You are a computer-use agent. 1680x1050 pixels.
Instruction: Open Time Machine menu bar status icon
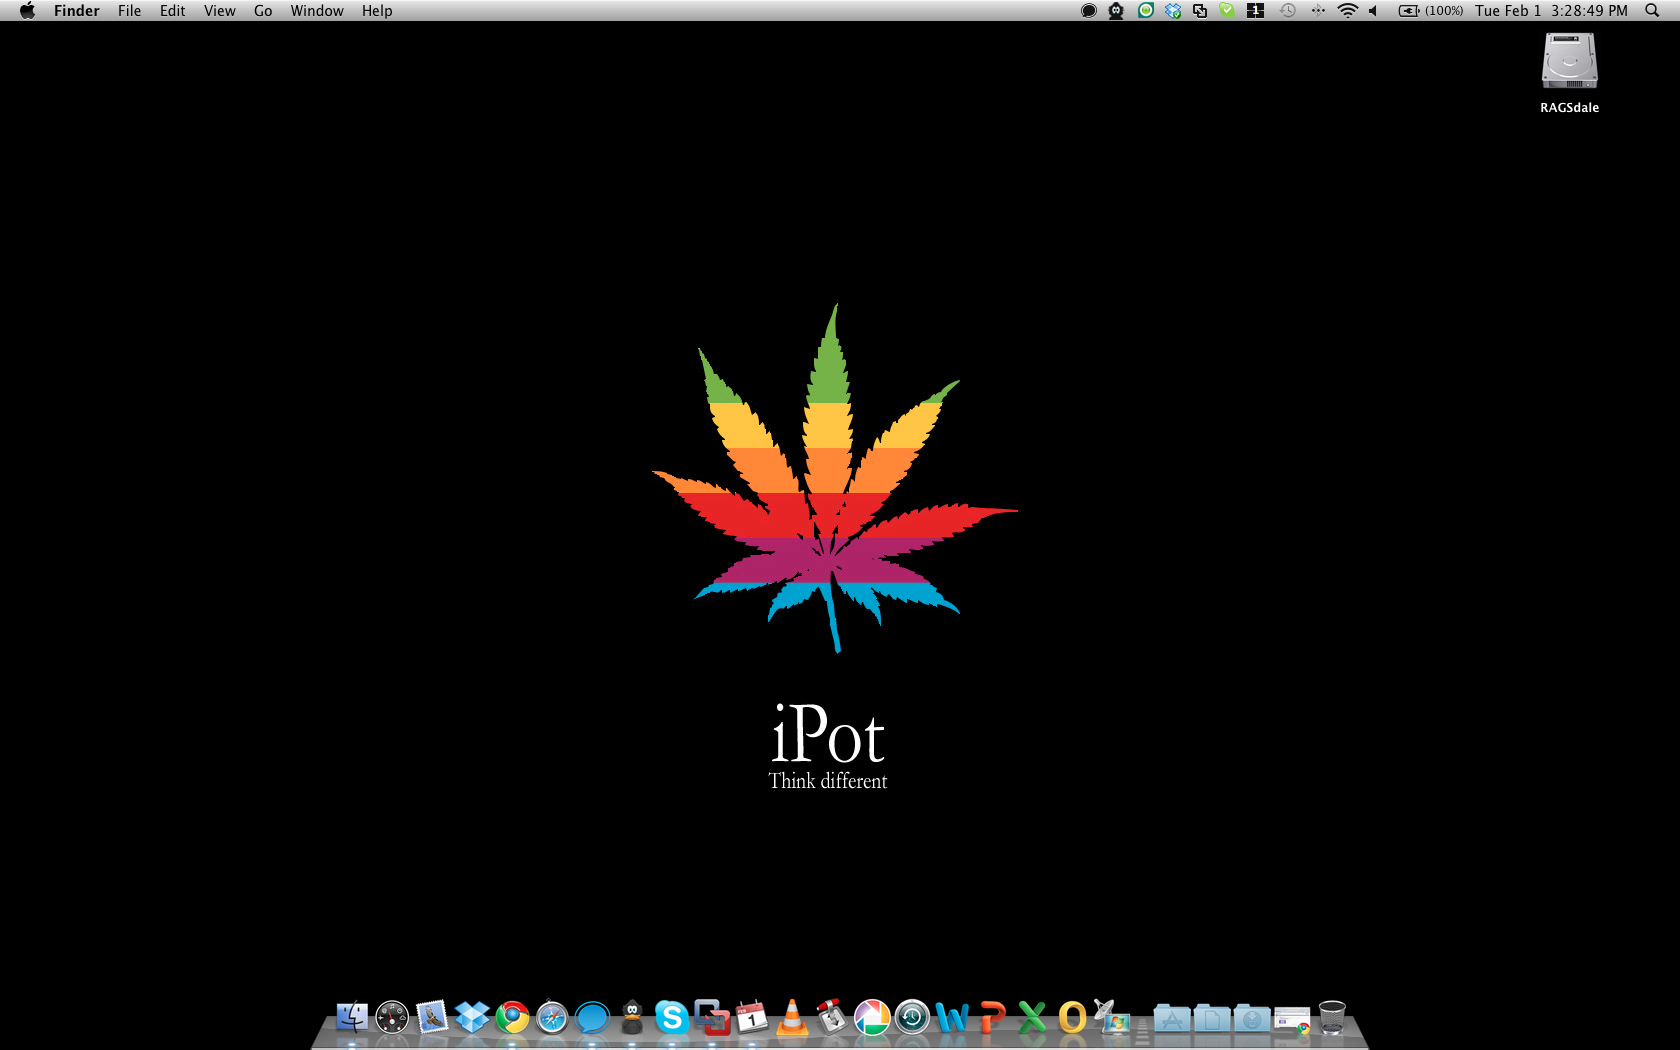click(x=1288, y=10)
